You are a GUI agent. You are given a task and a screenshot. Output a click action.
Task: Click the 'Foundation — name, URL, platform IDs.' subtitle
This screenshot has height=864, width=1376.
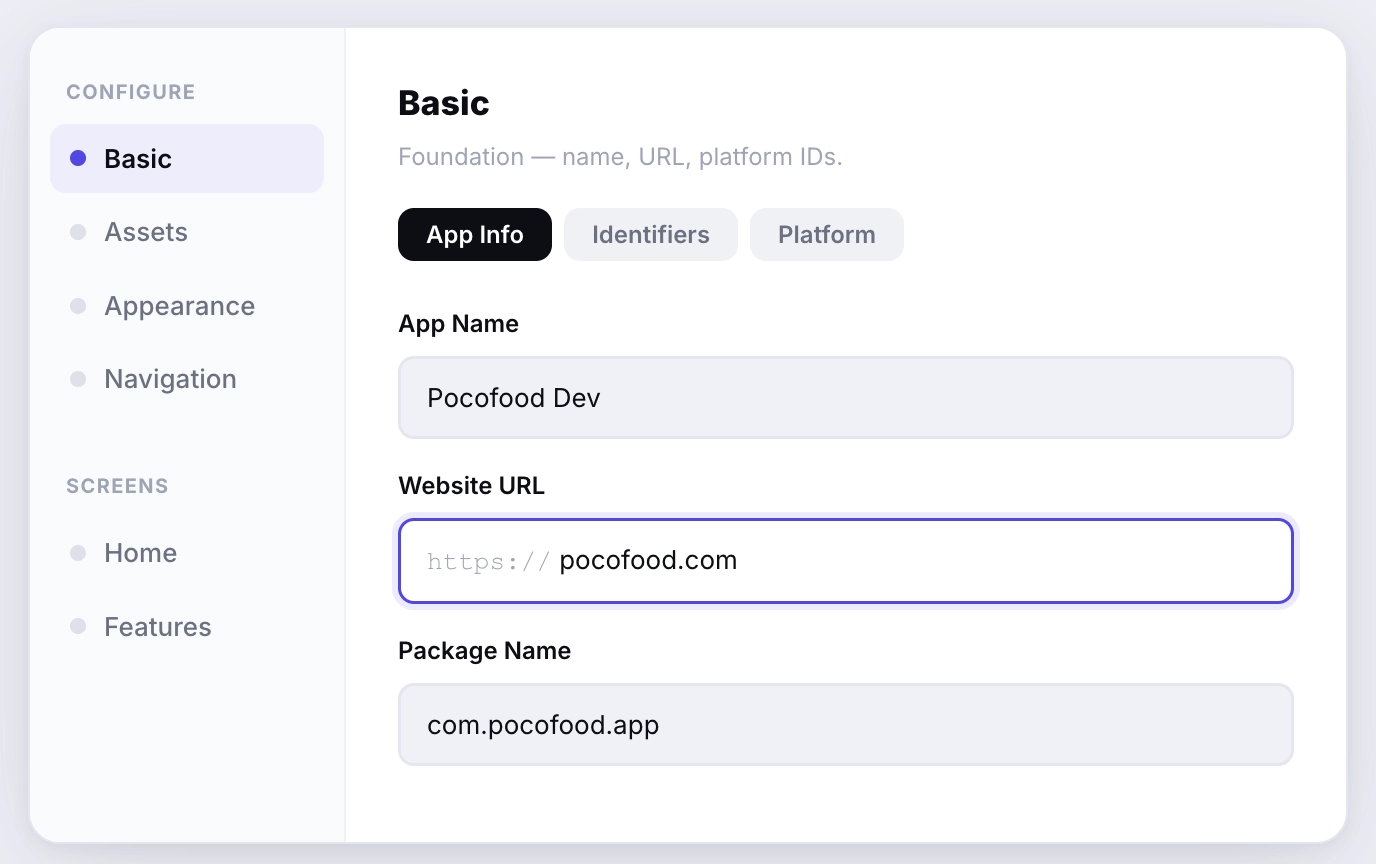coord(620,157)
